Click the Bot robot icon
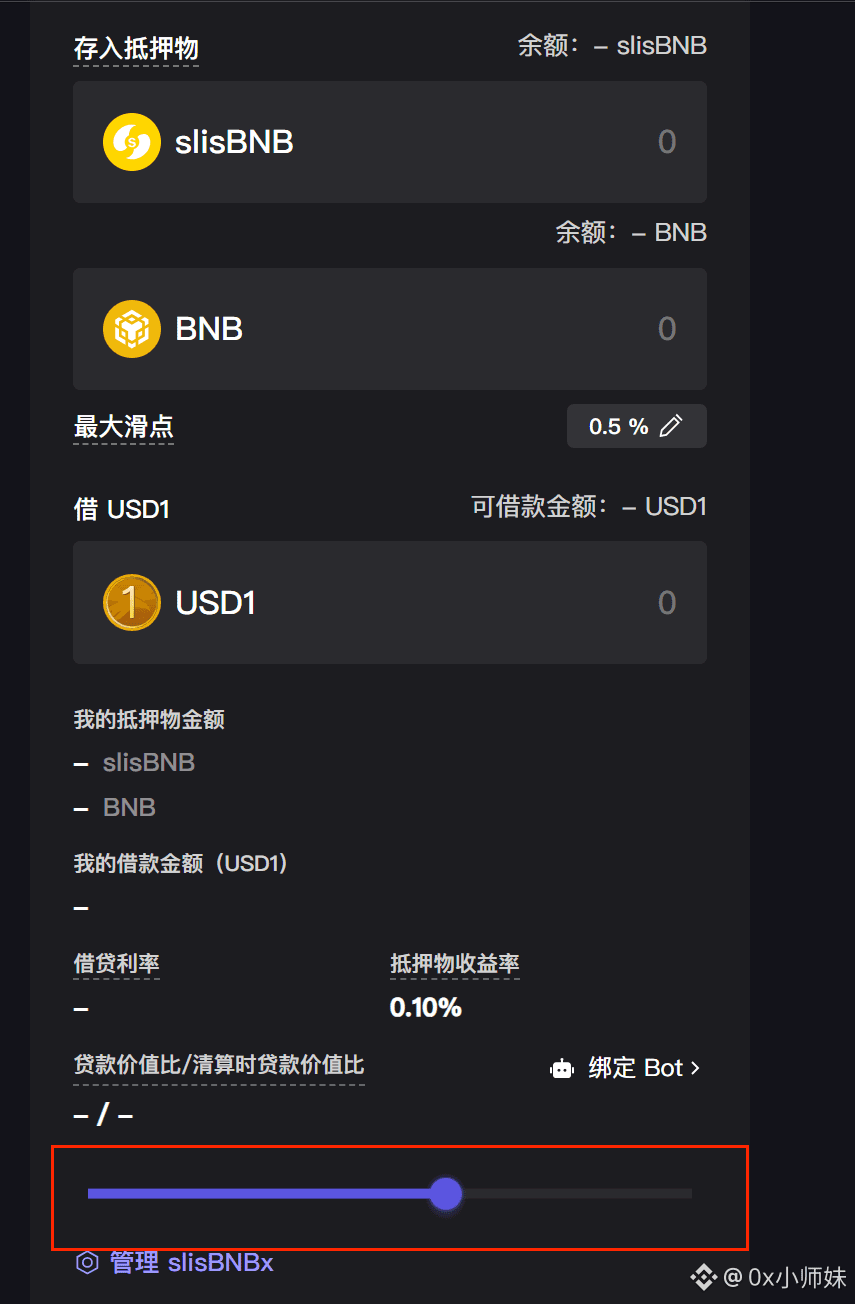Viewport: 855px width, 1304px height. pos(562,1069)
